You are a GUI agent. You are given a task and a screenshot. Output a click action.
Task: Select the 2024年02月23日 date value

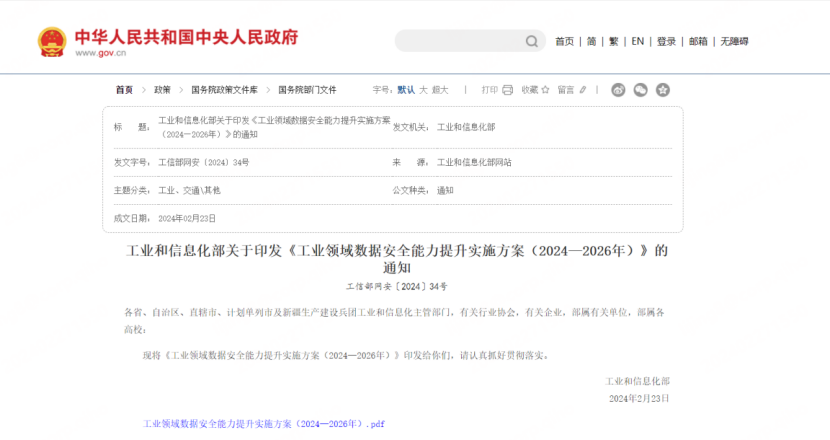pyautogui.click(x=187, y=219)
